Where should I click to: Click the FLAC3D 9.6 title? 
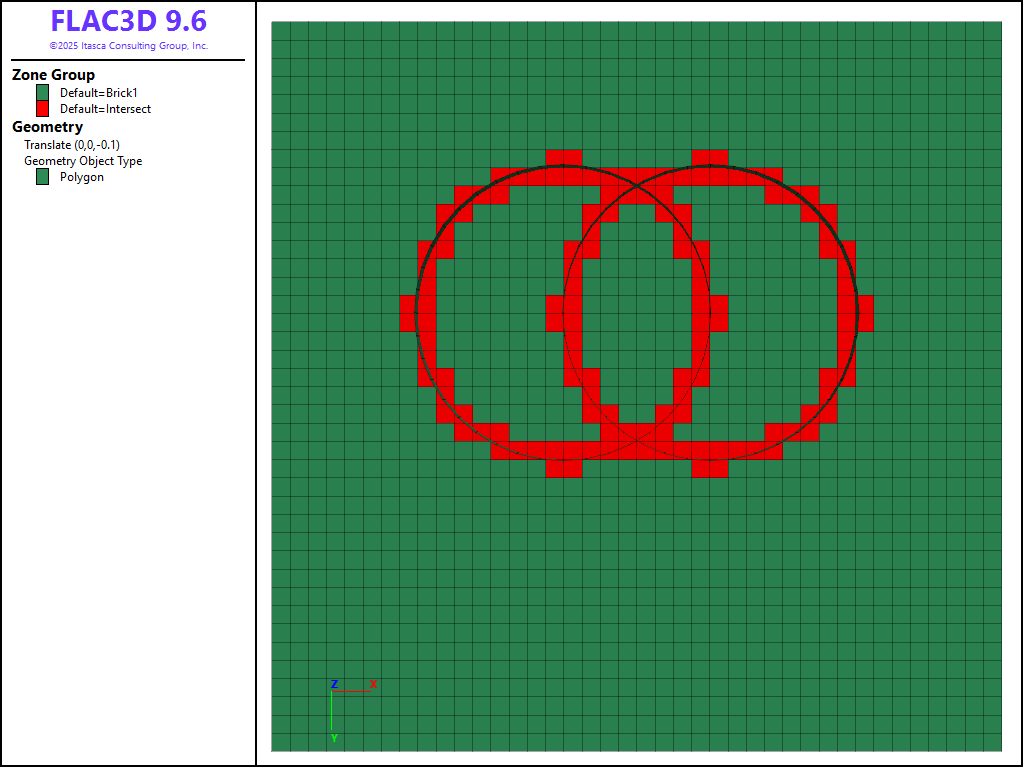coord(128,22)
